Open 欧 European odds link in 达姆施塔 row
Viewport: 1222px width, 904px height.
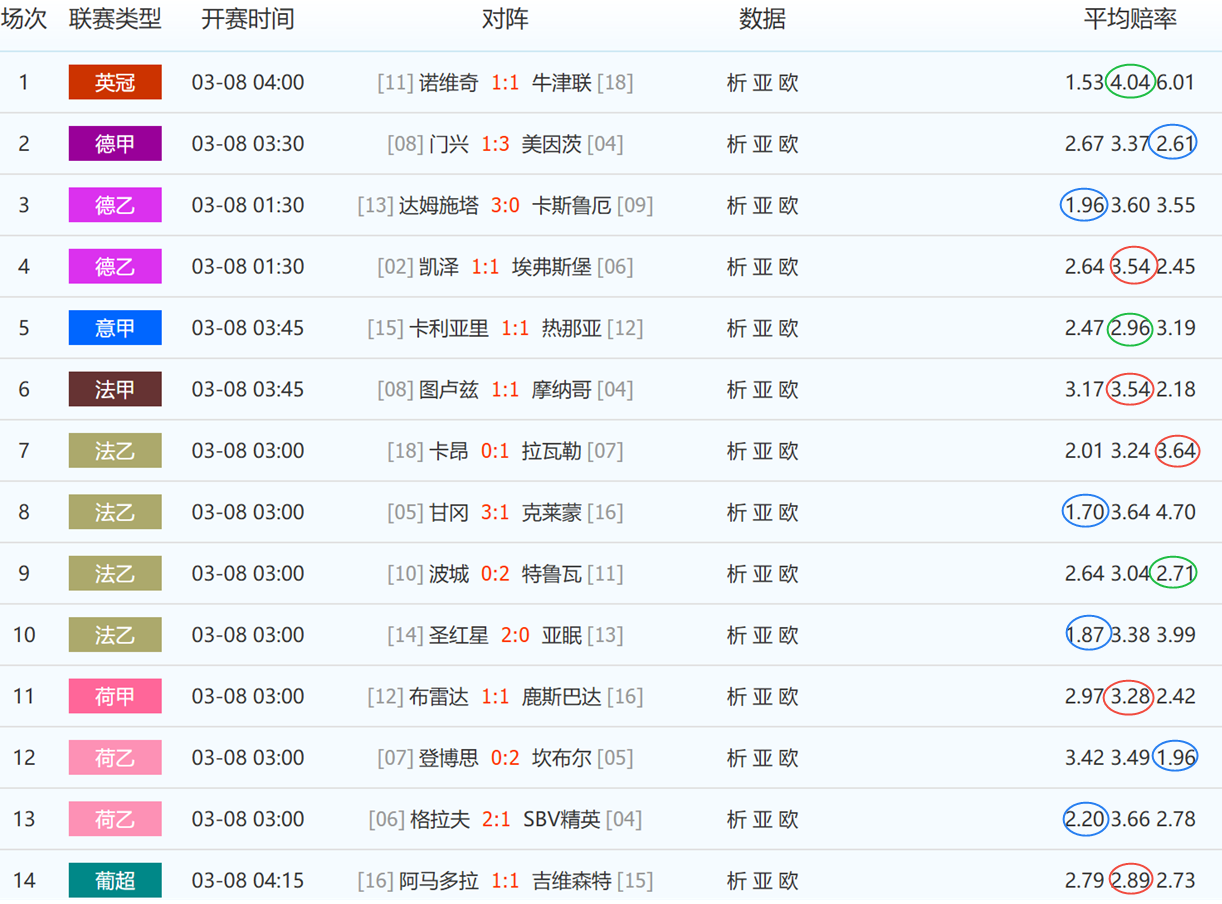(x=789, y=205)
